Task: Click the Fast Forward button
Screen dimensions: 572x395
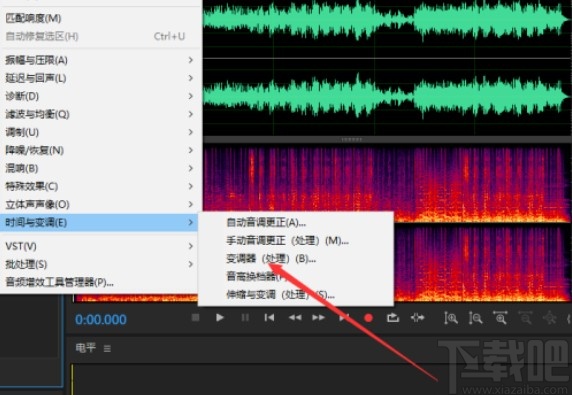Action: (318, 318)
